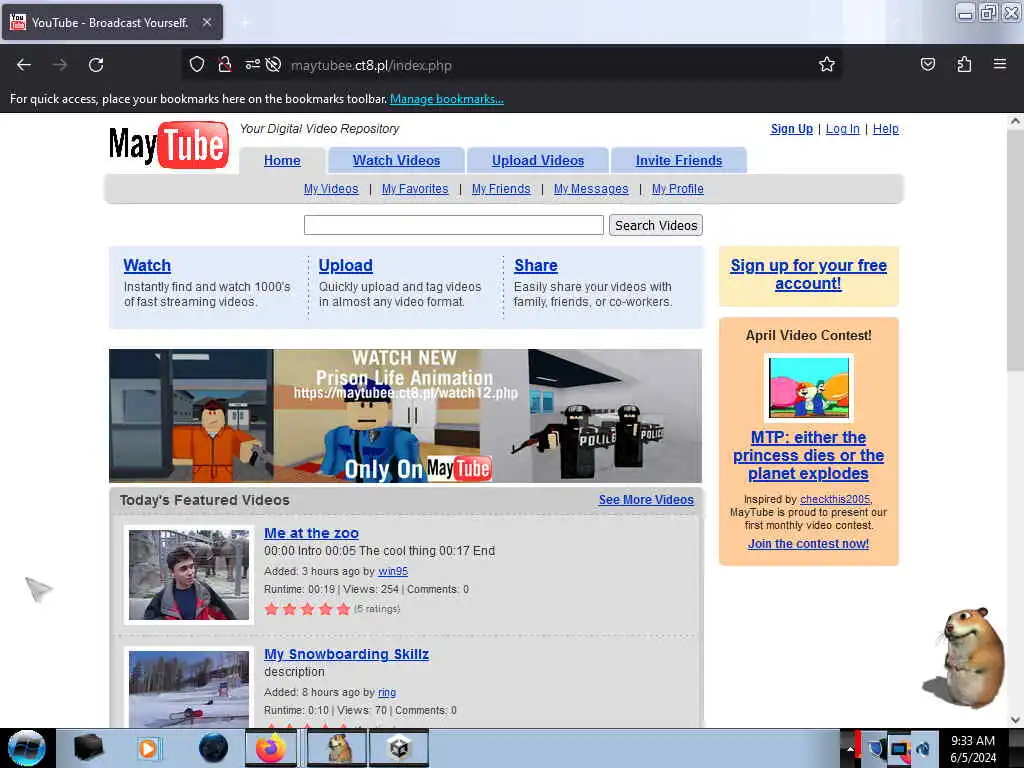1024x768 pixels.
Task: Open the Invite Friends tab
Action: (679, 161)
